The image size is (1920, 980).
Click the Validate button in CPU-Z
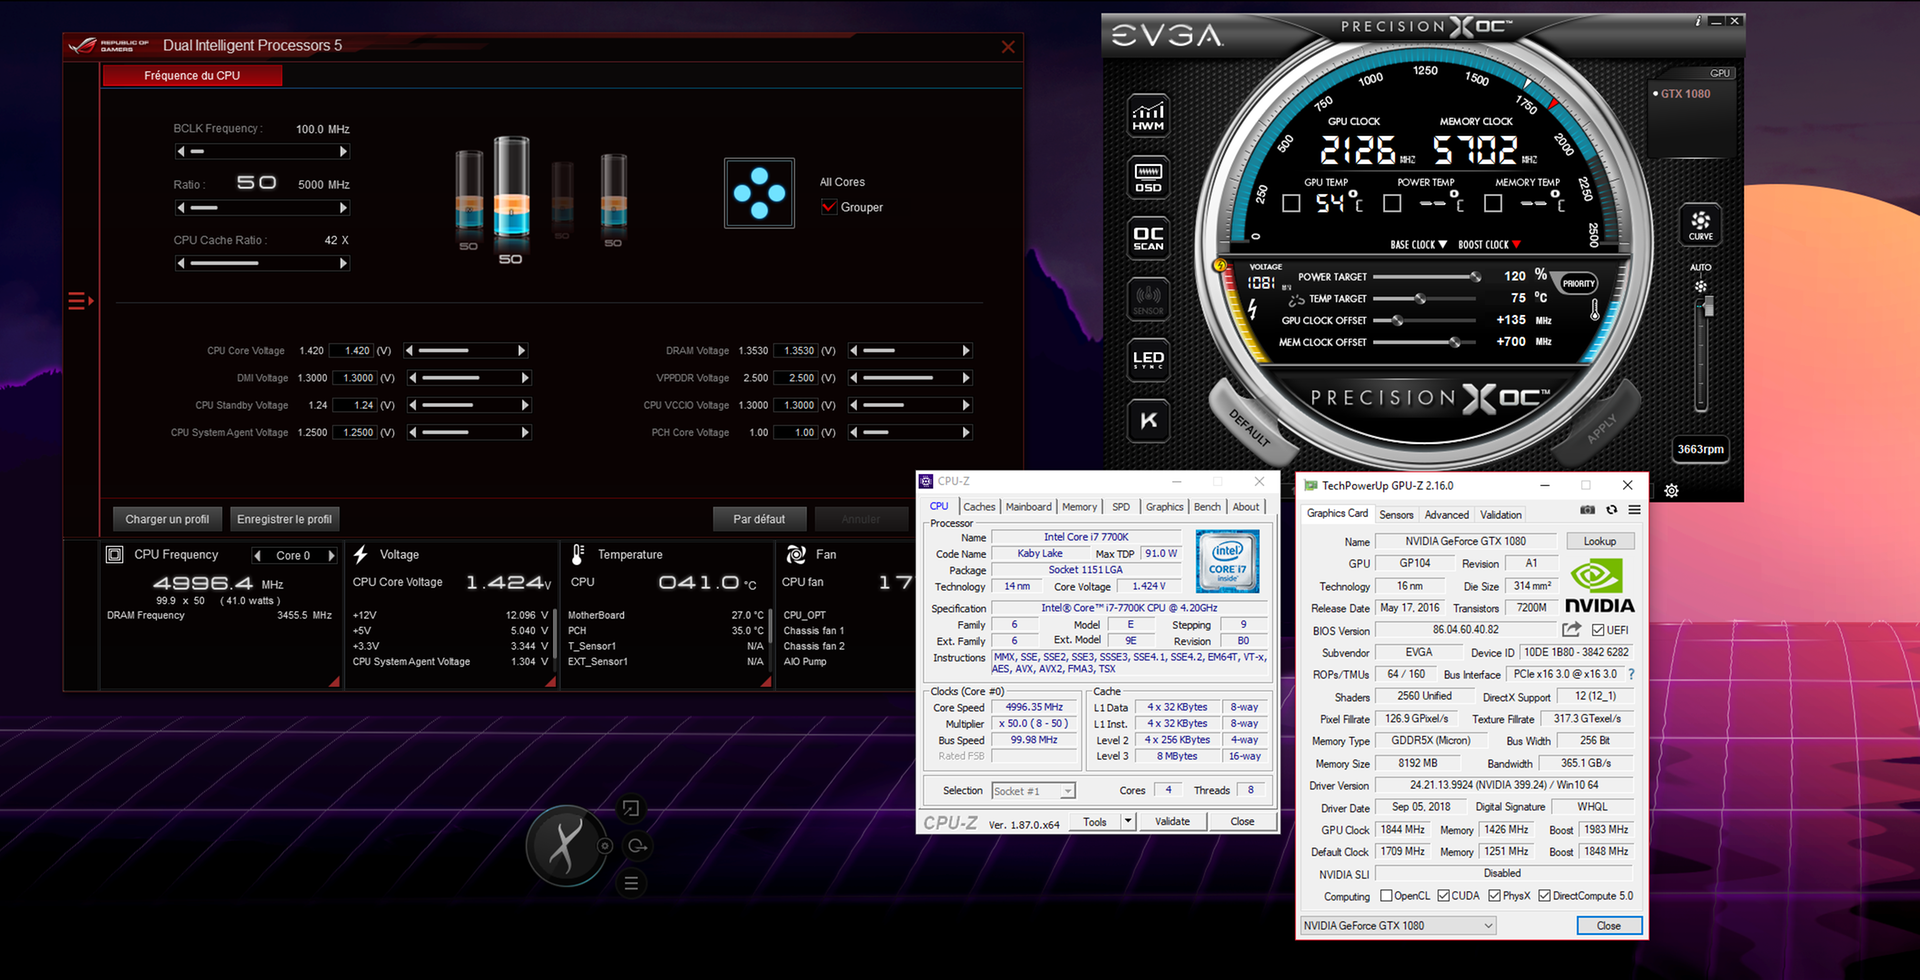1172,821
